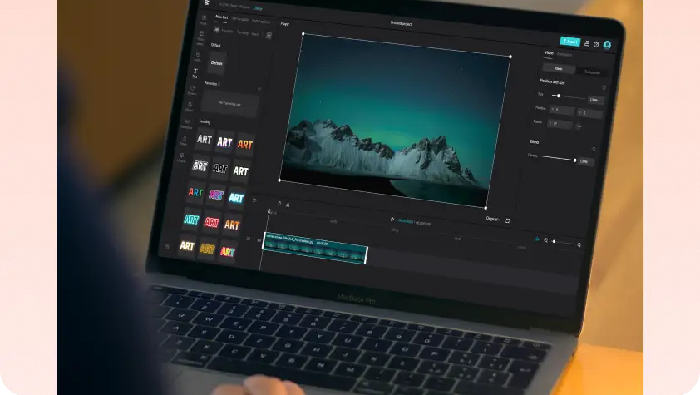Choose the rainbow ART effect in the bottom row
Image resolution: width=700 pixels, height=395 pixels.
point(227,252)
